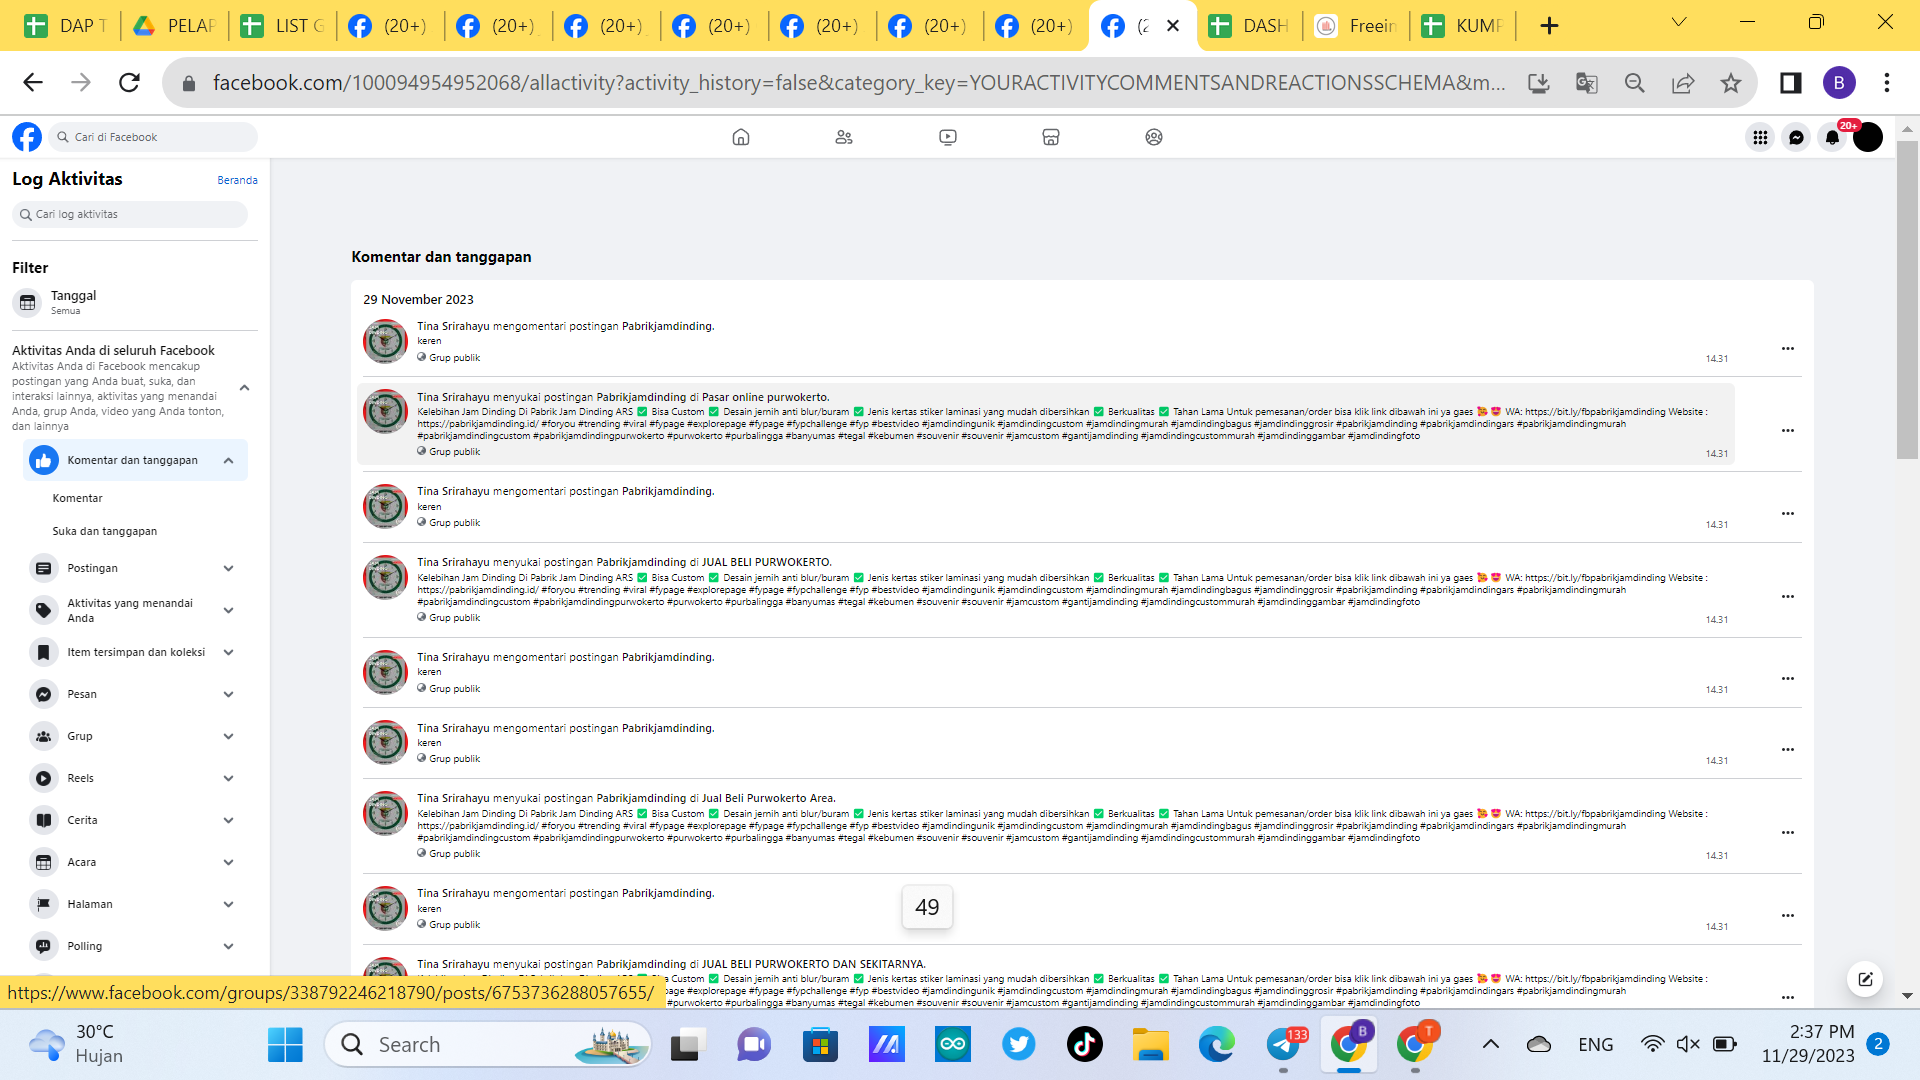Open Facebook Watch video icon

click(x=947, y=137)
